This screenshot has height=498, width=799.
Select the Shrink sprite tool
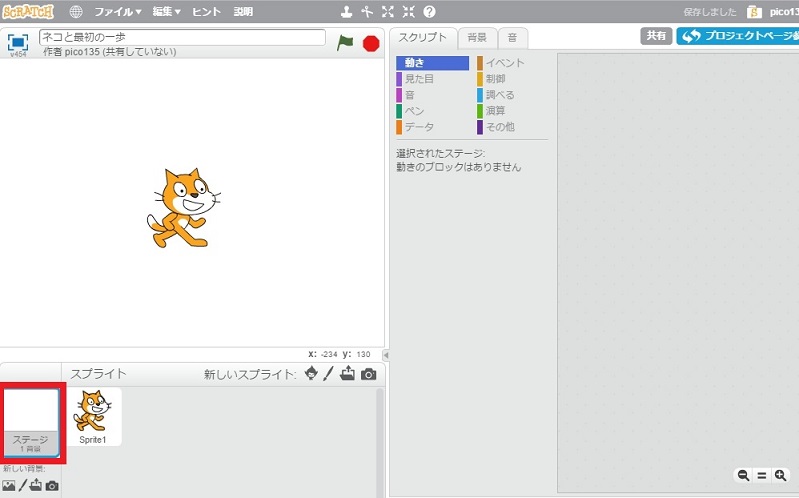coord(409,11)
